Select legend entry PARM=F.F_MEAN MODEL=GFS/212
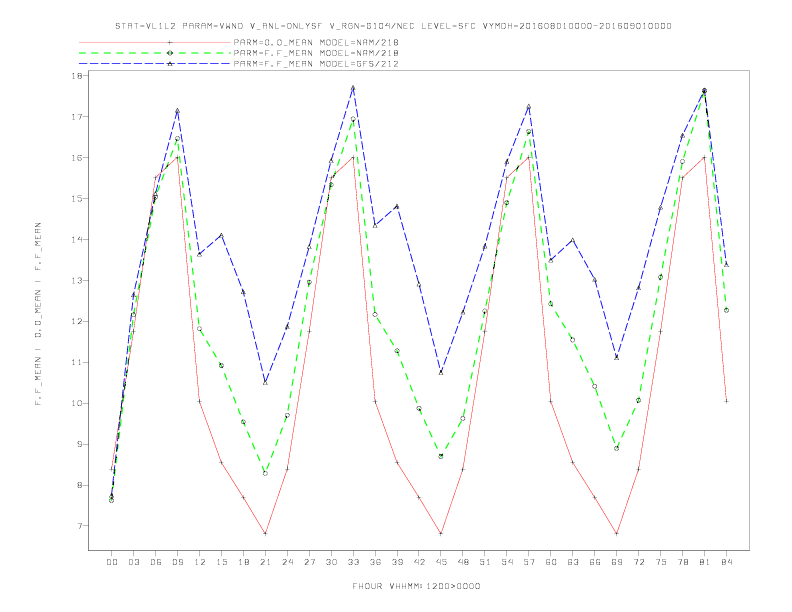The height and width of the screenshot is (612, 792). [x=316, y=64]
